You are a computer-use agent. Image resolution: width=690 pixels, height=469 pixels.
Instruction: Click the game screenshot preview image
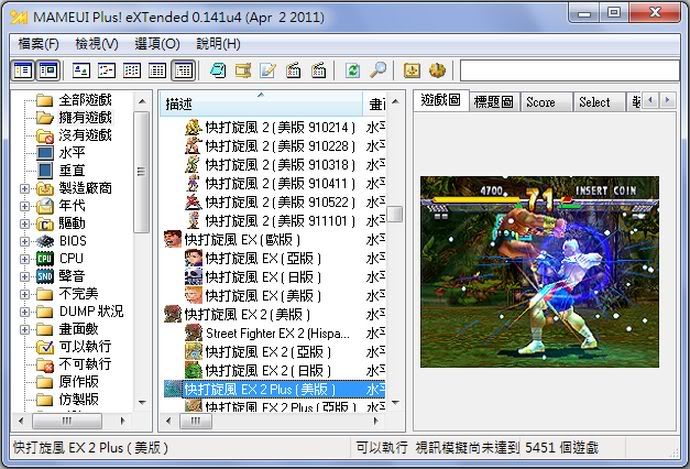(540, 272)
